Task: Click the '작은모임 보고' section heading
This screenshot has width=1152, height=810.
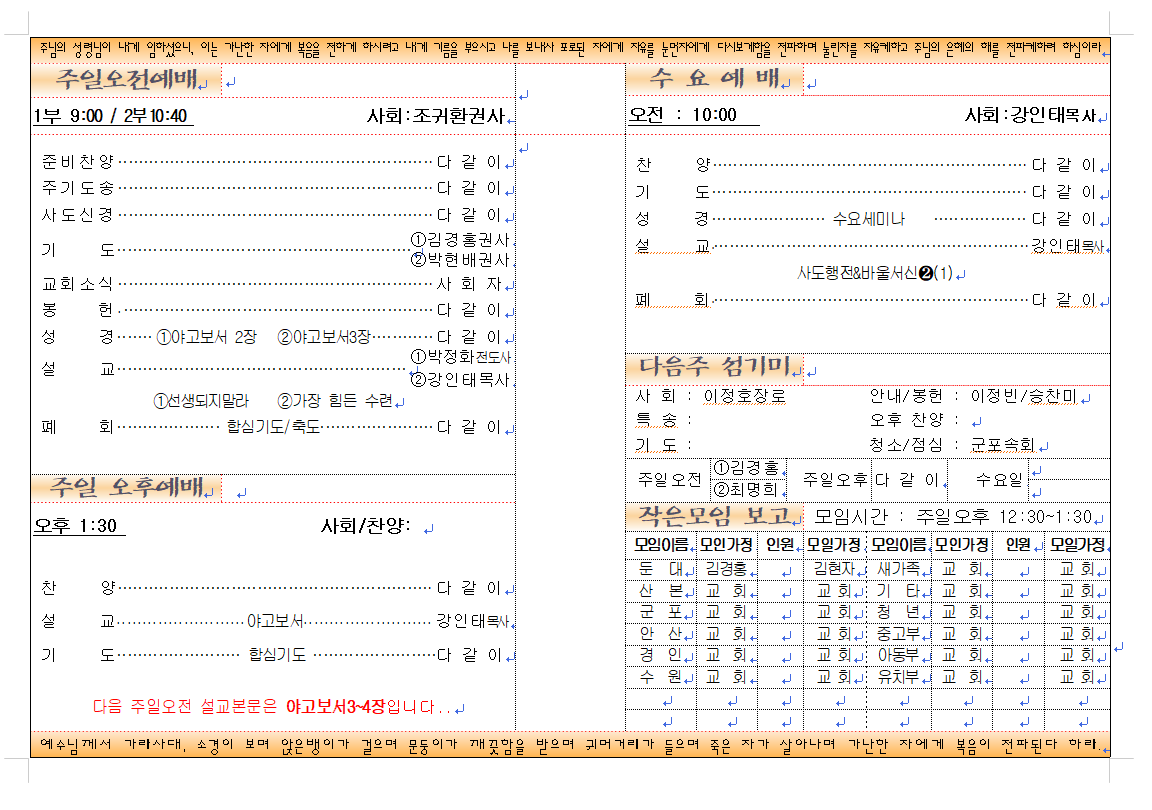Action: click(x=714, y=515)
